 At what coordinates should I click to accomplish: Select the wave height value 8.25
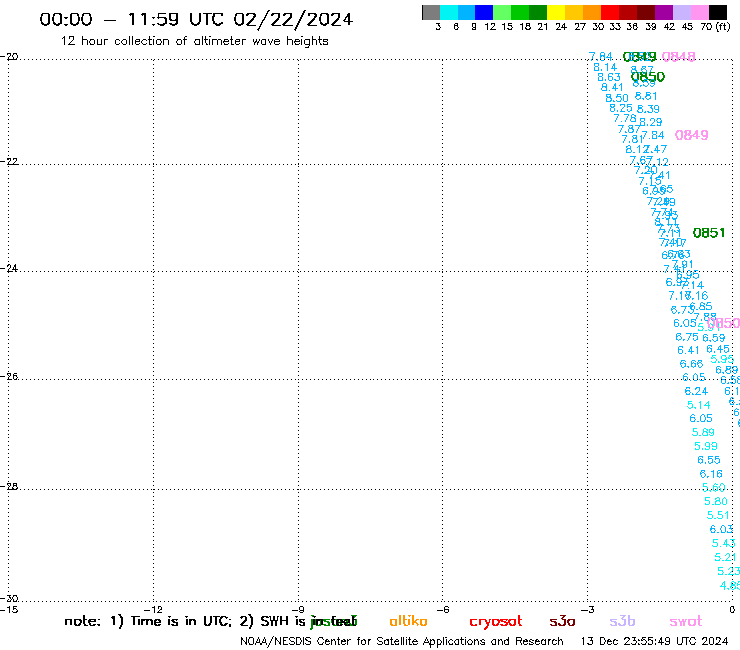tap(621, 108)
